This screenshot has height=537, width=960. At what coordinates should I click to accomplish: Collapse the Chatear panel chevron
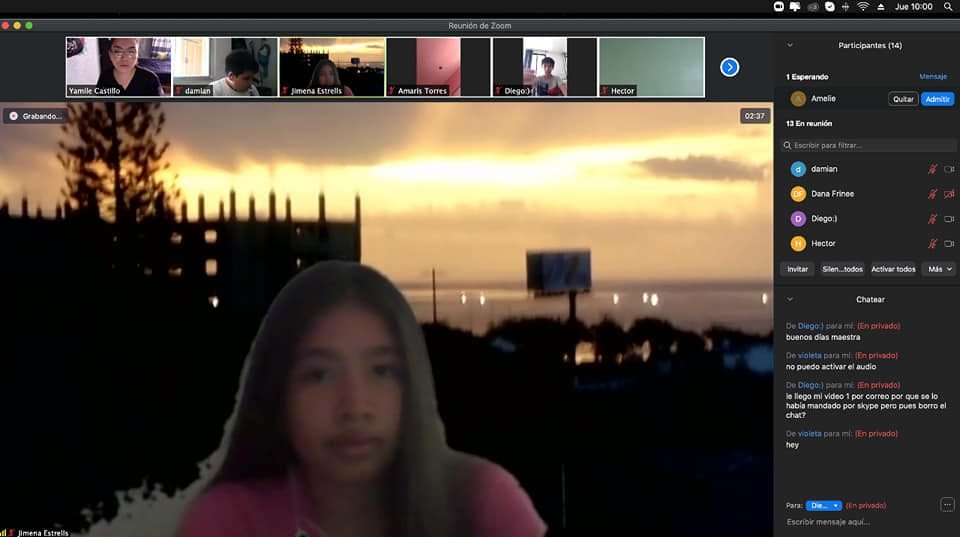pyautogui.click(x=790, y=299)
